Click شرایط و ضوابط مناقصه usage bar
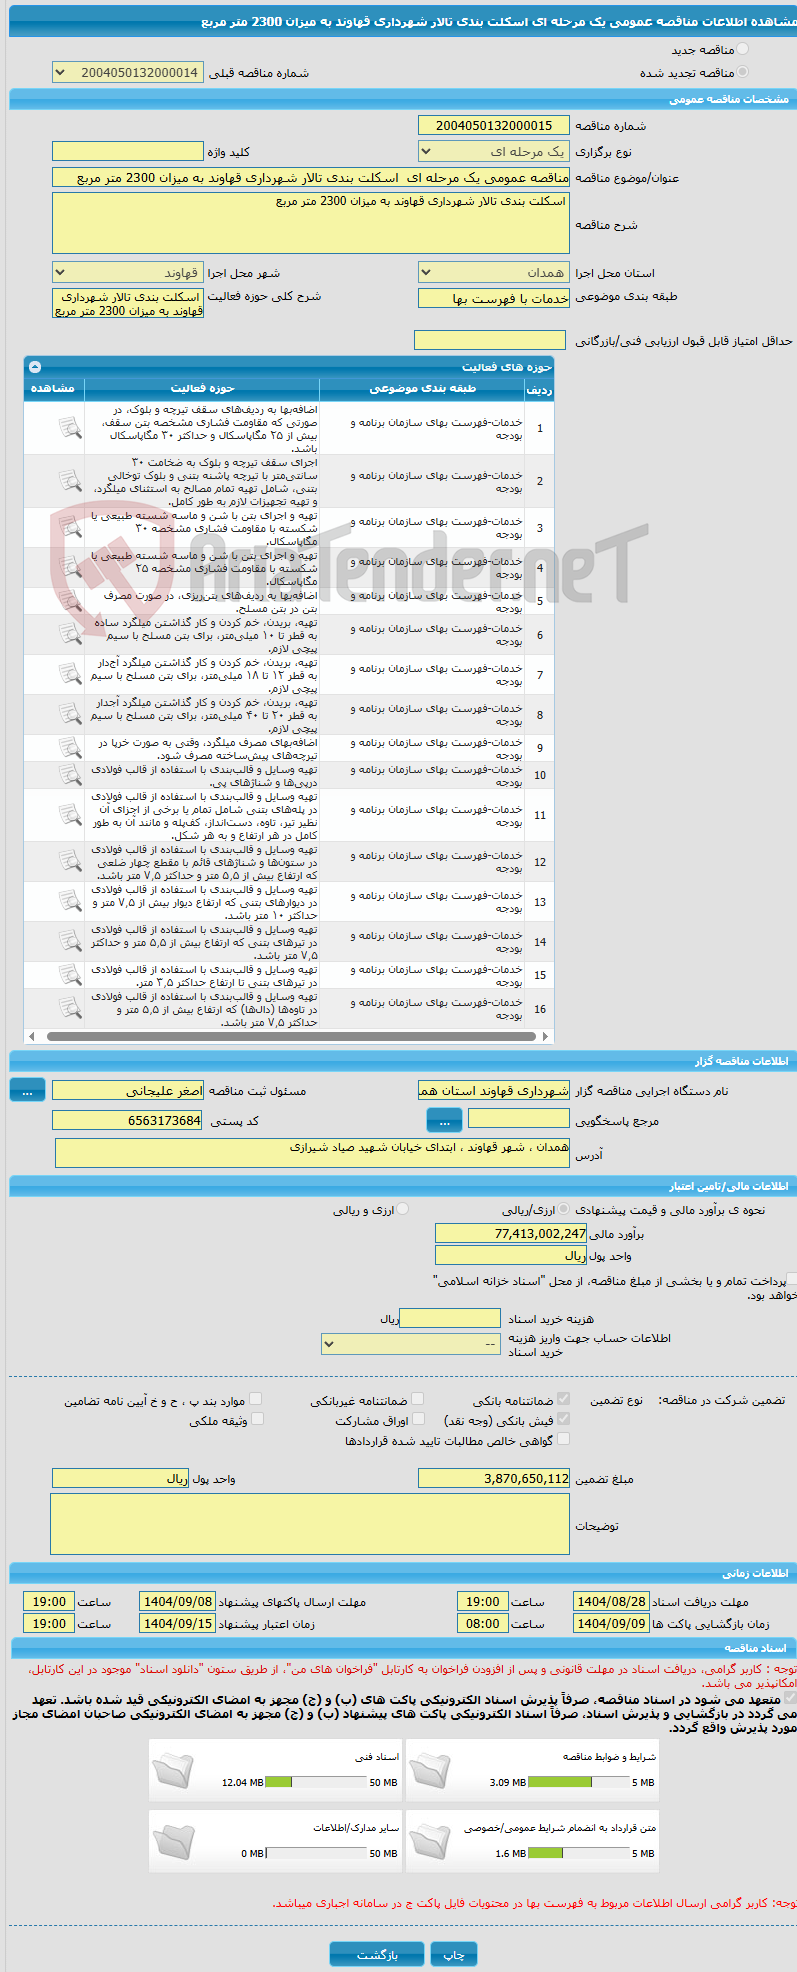The width and height of the screenshot is (797, 1972). click(x=578, y=1782)
